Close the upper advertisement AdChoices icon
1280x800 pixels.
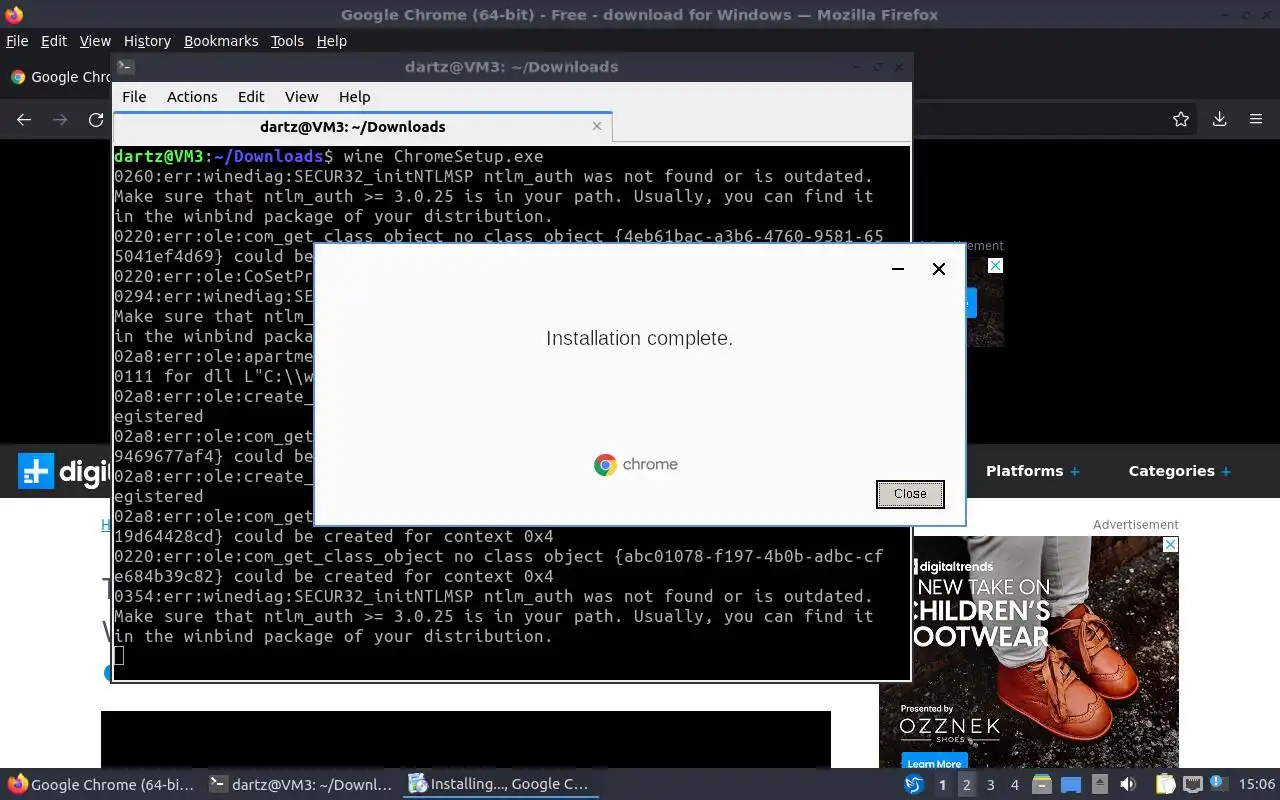(x=995, y=265)
